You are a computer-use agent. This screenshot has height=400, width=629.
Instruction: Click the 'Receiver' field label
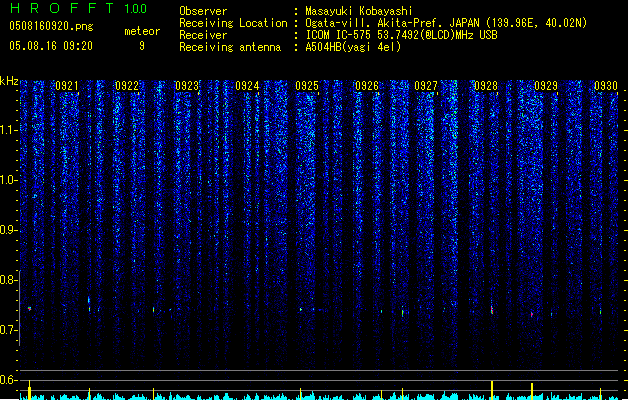click(203, 35)
